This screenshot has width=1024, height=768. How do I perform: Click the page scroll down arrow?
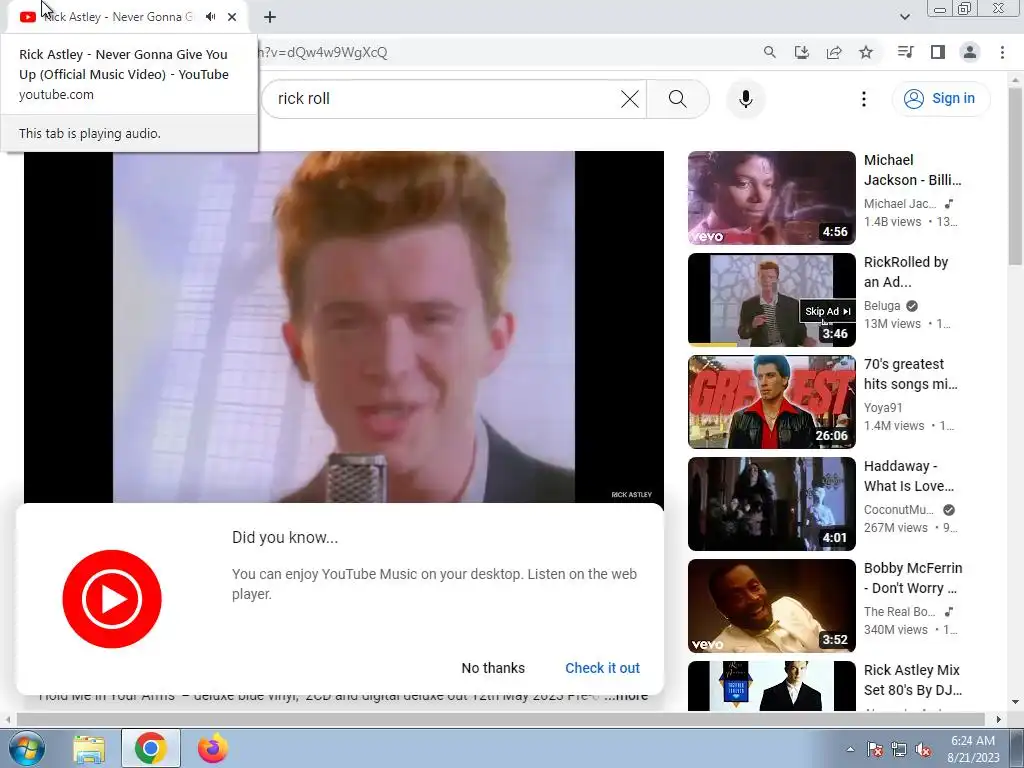coord(1016,703)
